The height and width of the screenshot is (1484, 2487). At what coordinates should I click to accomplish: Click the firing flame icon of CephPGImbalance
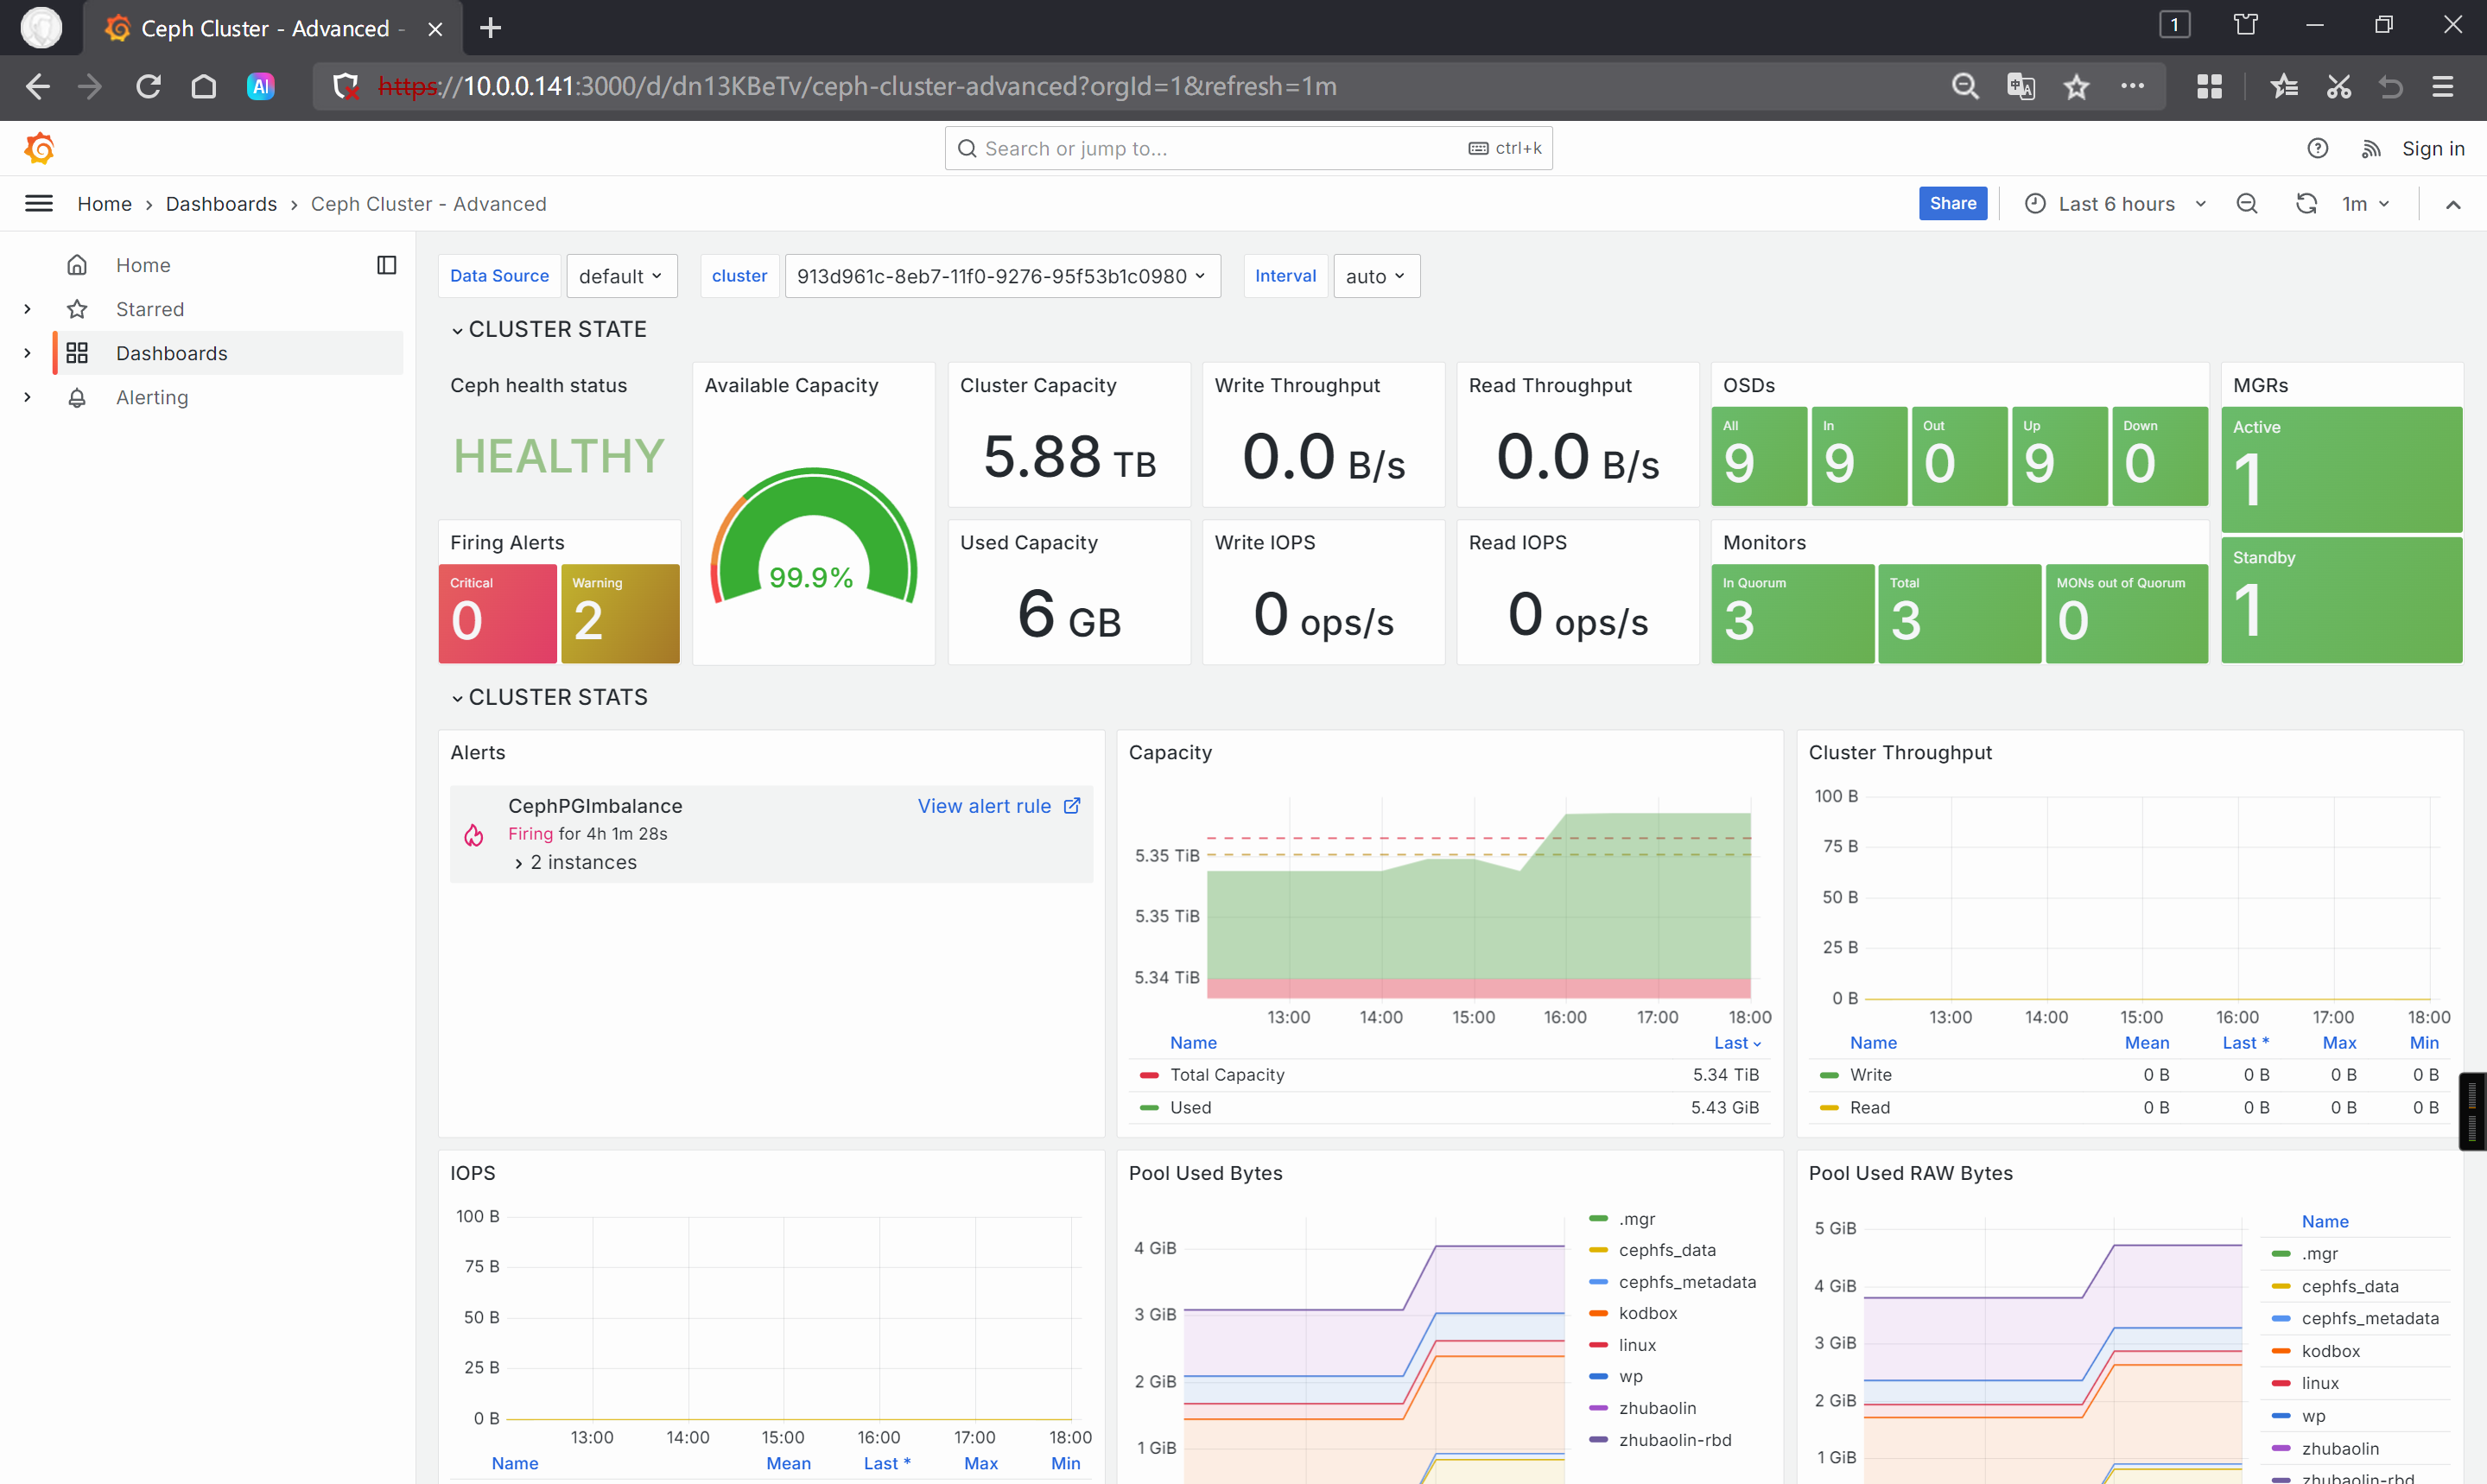(473, 835)
